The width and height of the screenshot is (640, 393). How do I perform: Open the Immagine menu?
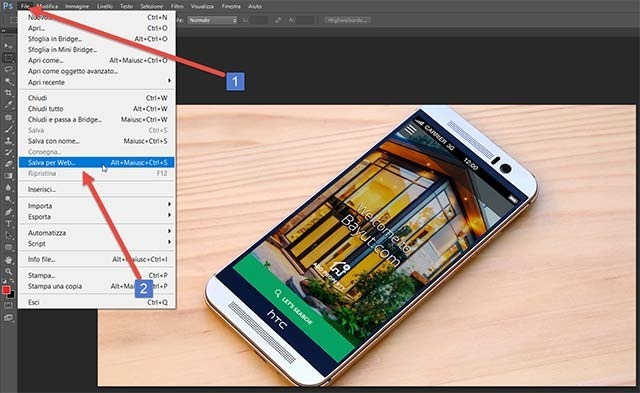(x=77, y=7)
